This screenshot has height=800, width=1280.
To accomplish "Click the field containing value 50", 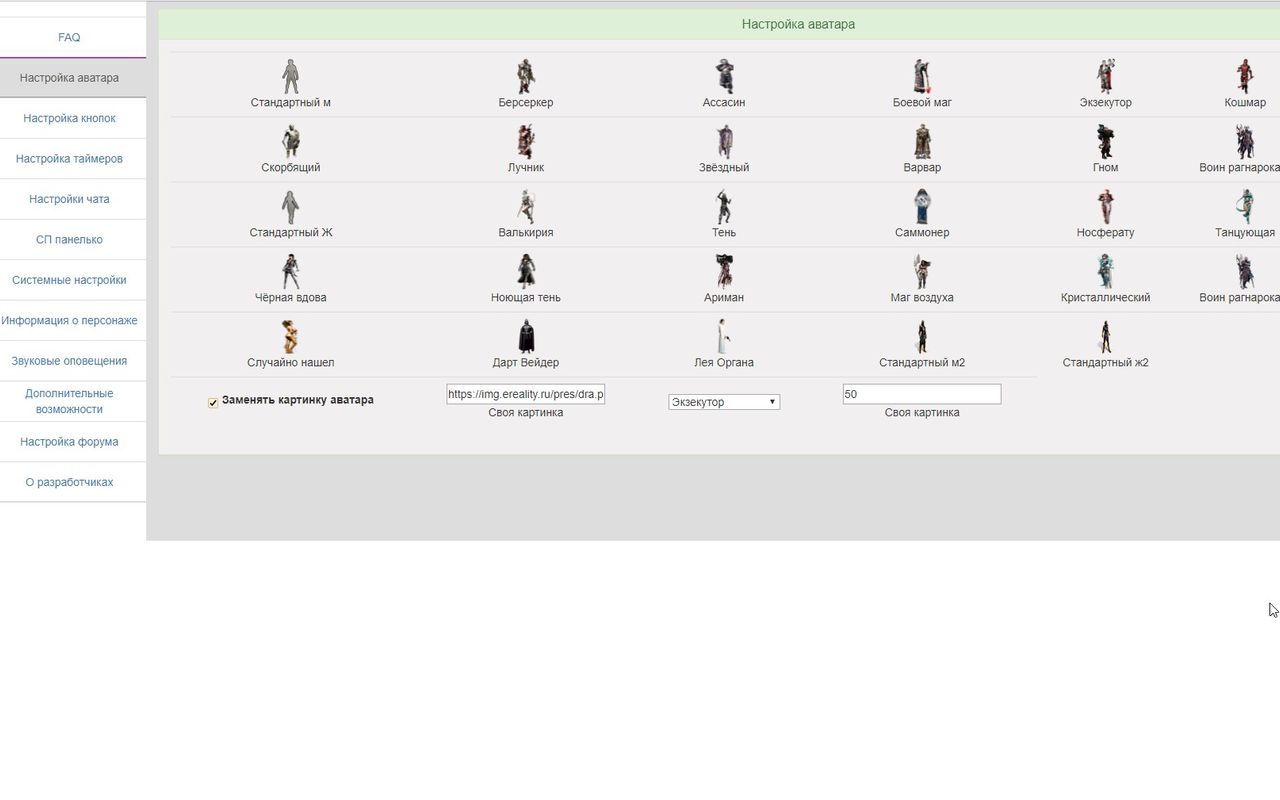I will [x=921, y=394].
